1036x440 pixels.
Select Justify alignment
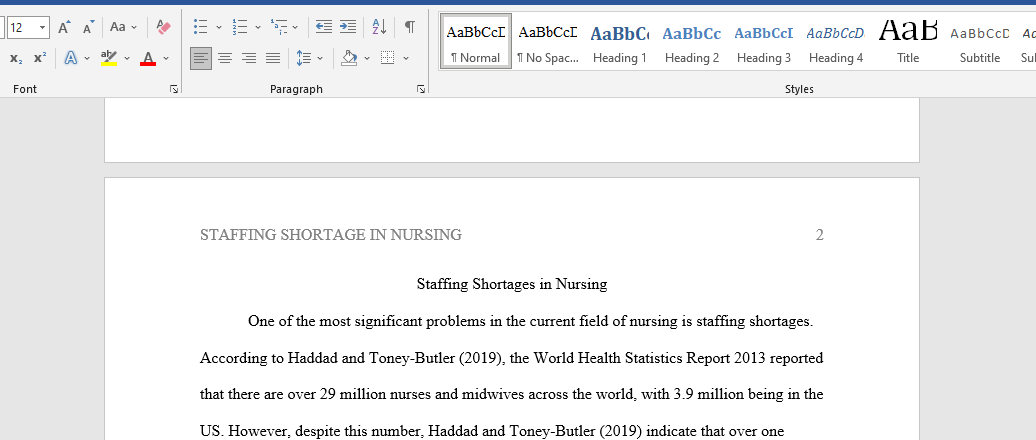tap(273, 58)
